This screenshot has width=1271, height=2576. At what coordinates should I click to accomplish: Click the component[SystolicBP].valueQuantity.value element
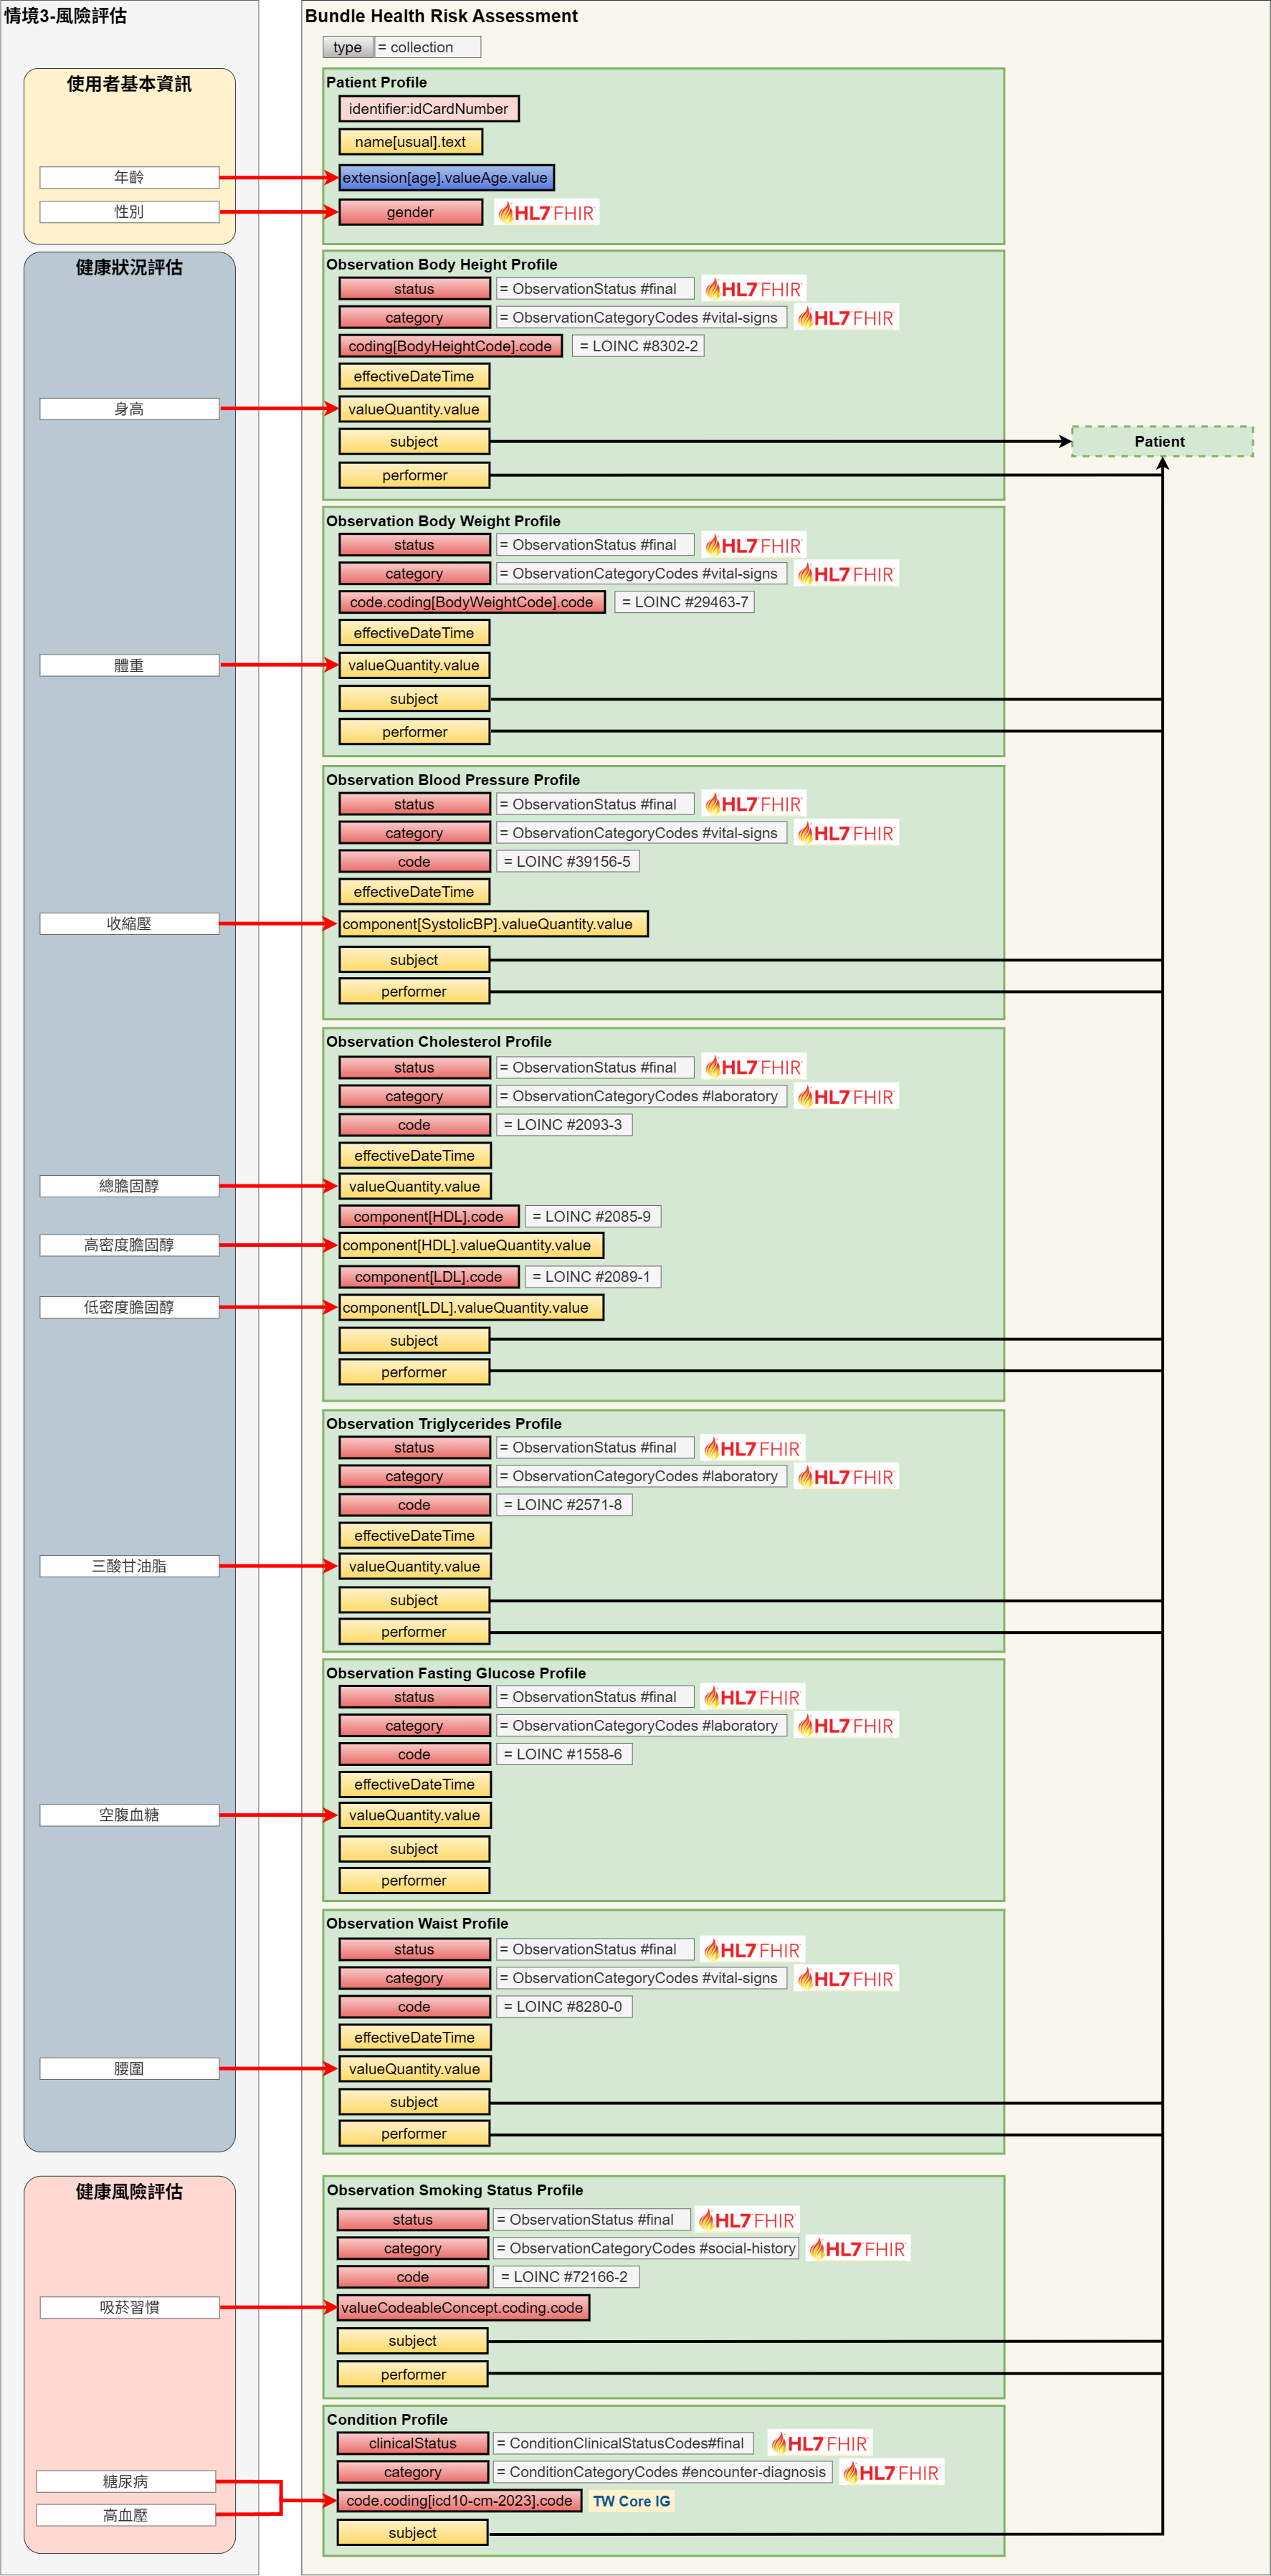pyautogui.click(x=492, y=924)
